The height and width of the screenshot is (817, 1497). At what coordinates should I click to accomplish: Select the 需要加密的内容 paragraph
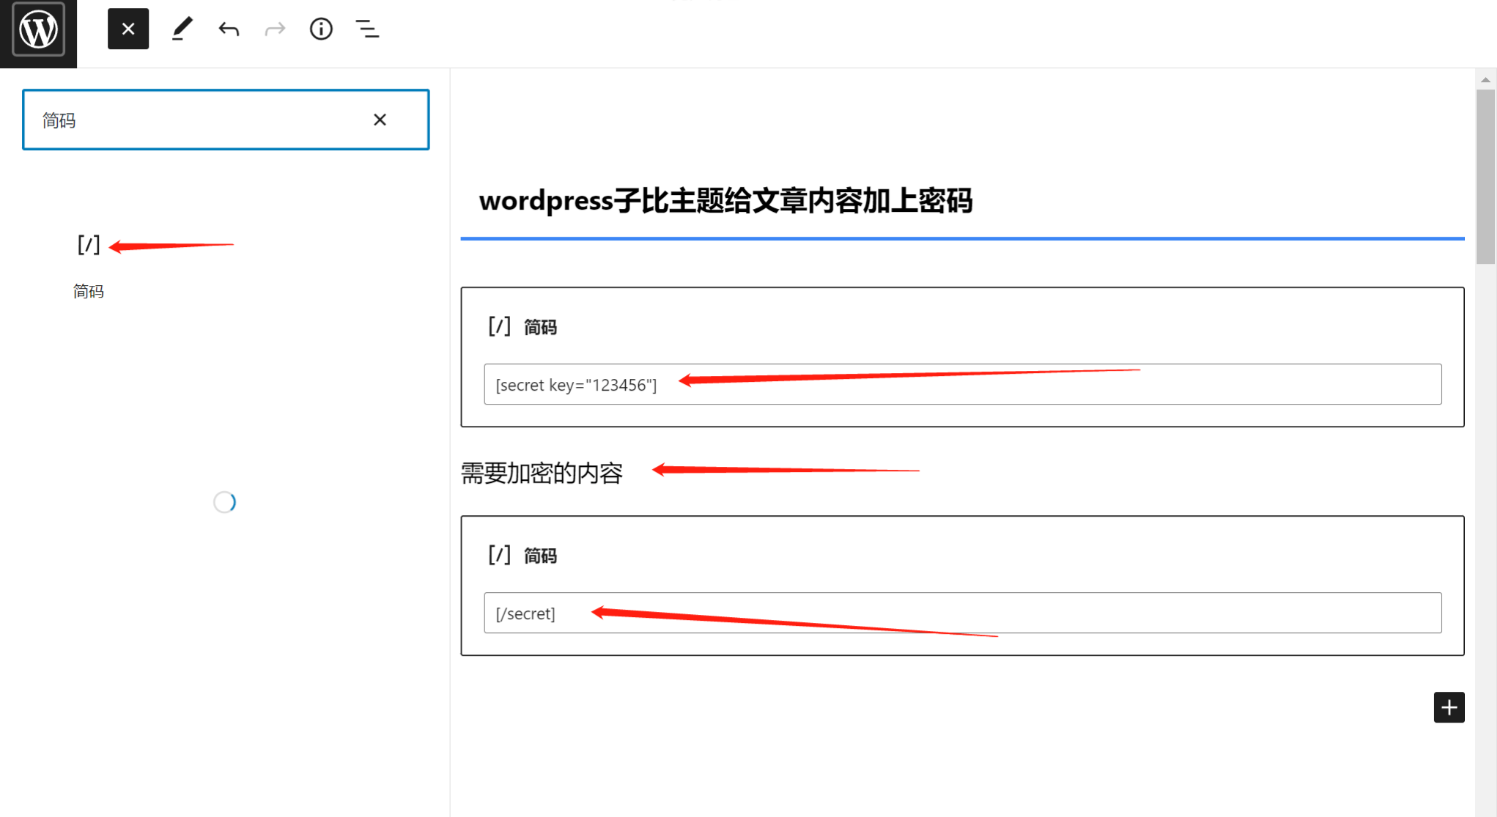click(x=542, y=473)
